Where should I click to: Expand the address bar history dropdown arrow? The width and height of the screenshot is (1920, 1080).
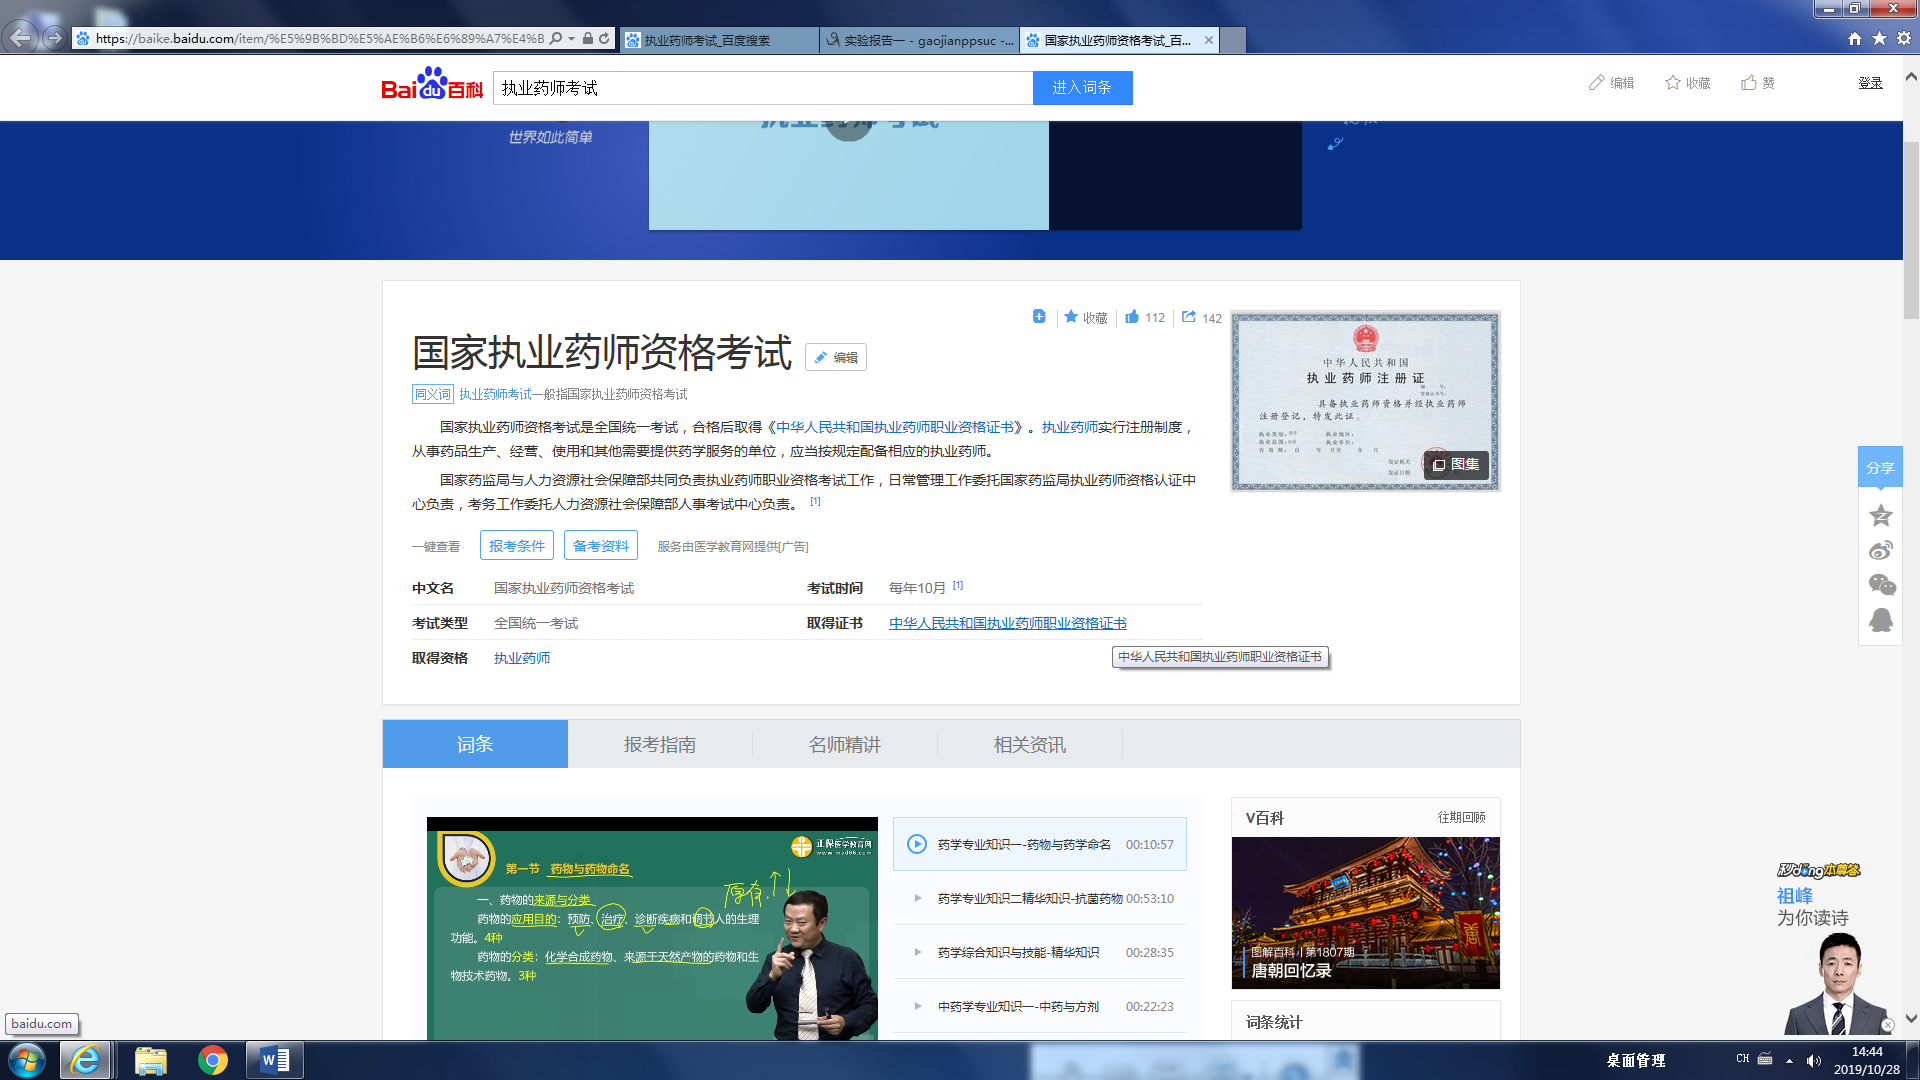571,39
